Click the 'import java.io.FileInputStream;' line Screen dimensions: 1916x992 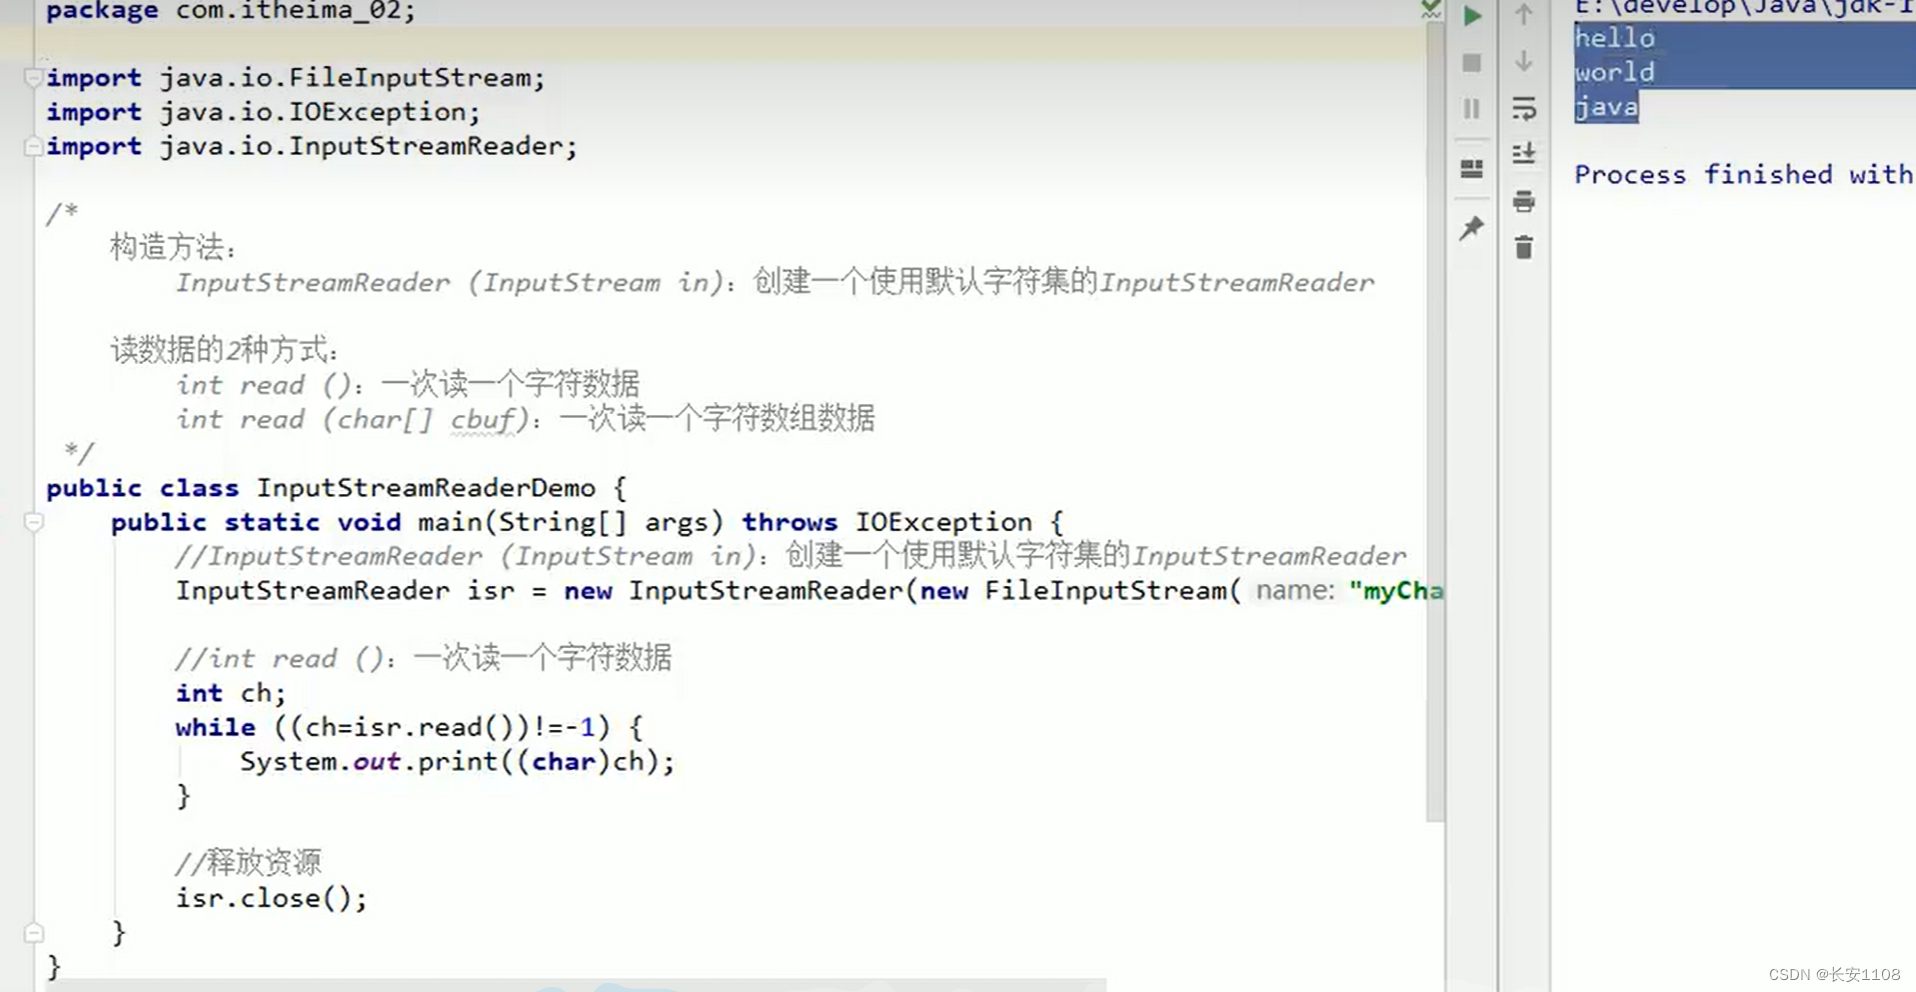pyautogui.click(x=296, y=78)
